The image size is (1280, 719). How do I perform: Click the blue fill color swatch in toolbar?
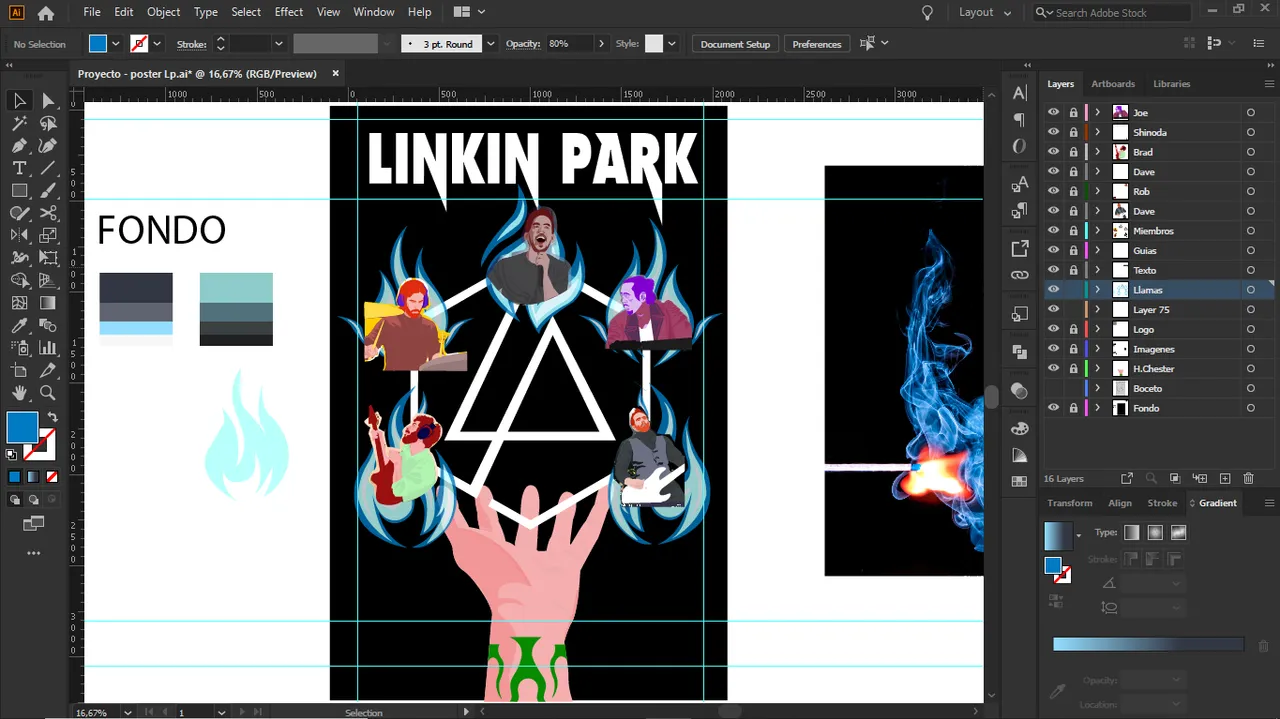tap(22, 428)
